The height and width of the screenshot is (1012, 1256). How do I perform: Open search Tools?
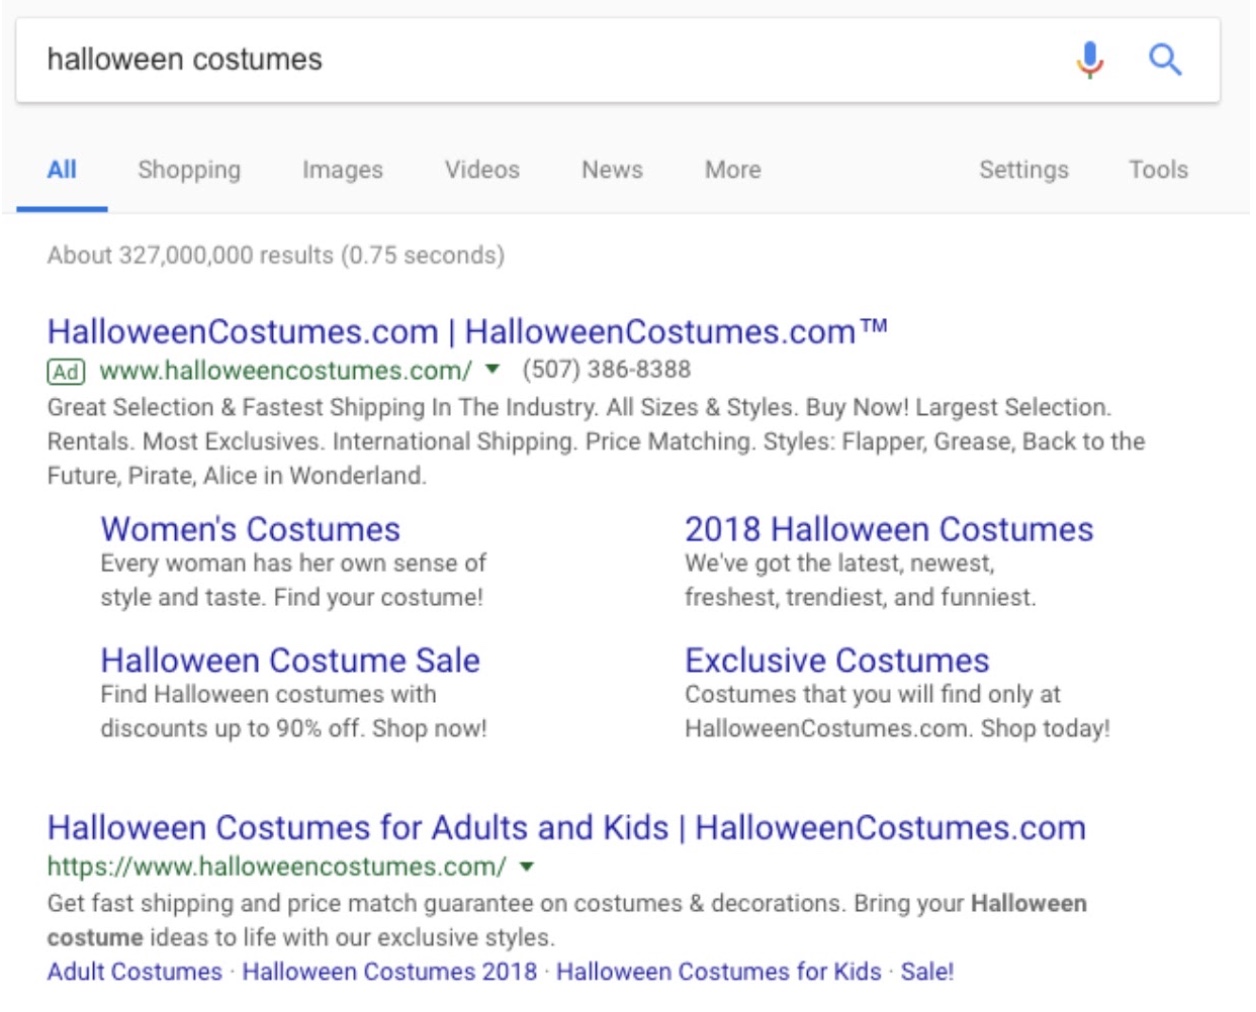coord(1158,170)
